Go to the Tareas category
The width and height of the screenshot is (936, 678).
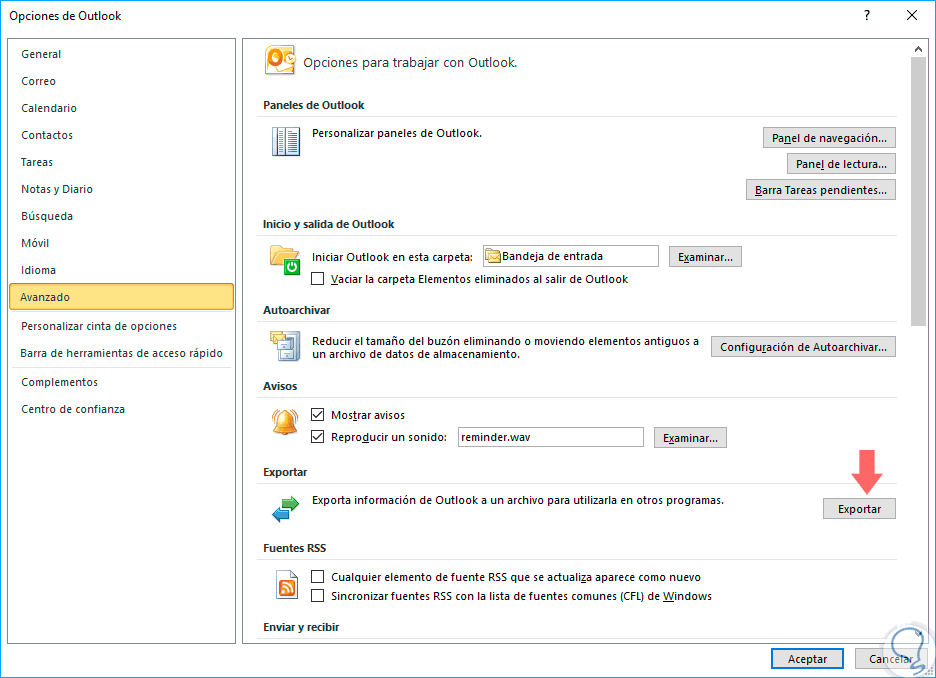[121, 162]
